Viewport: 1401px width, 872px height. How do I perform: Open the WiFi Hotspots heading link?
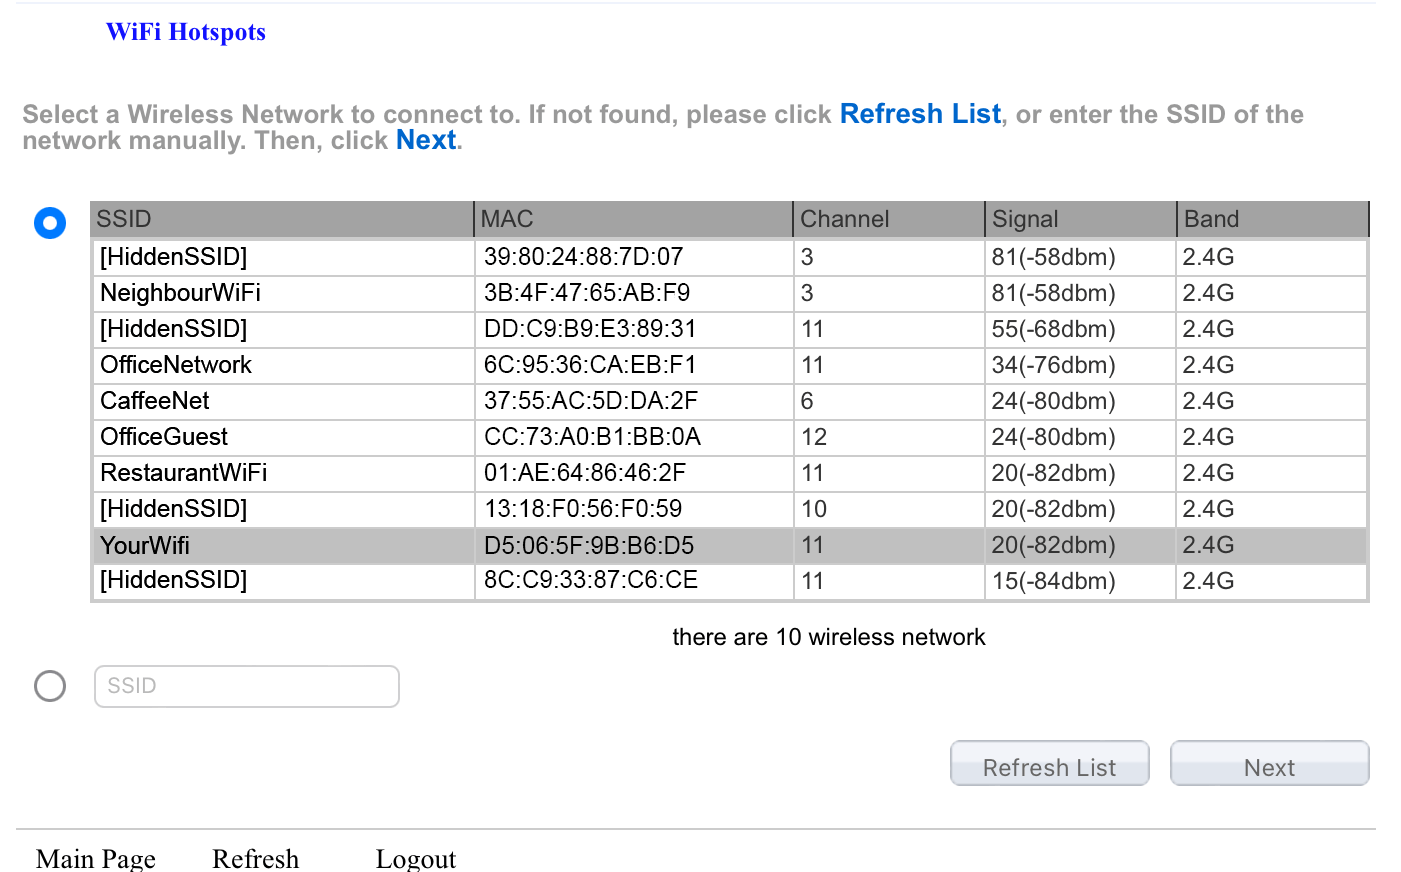click(x=186, y=32)
